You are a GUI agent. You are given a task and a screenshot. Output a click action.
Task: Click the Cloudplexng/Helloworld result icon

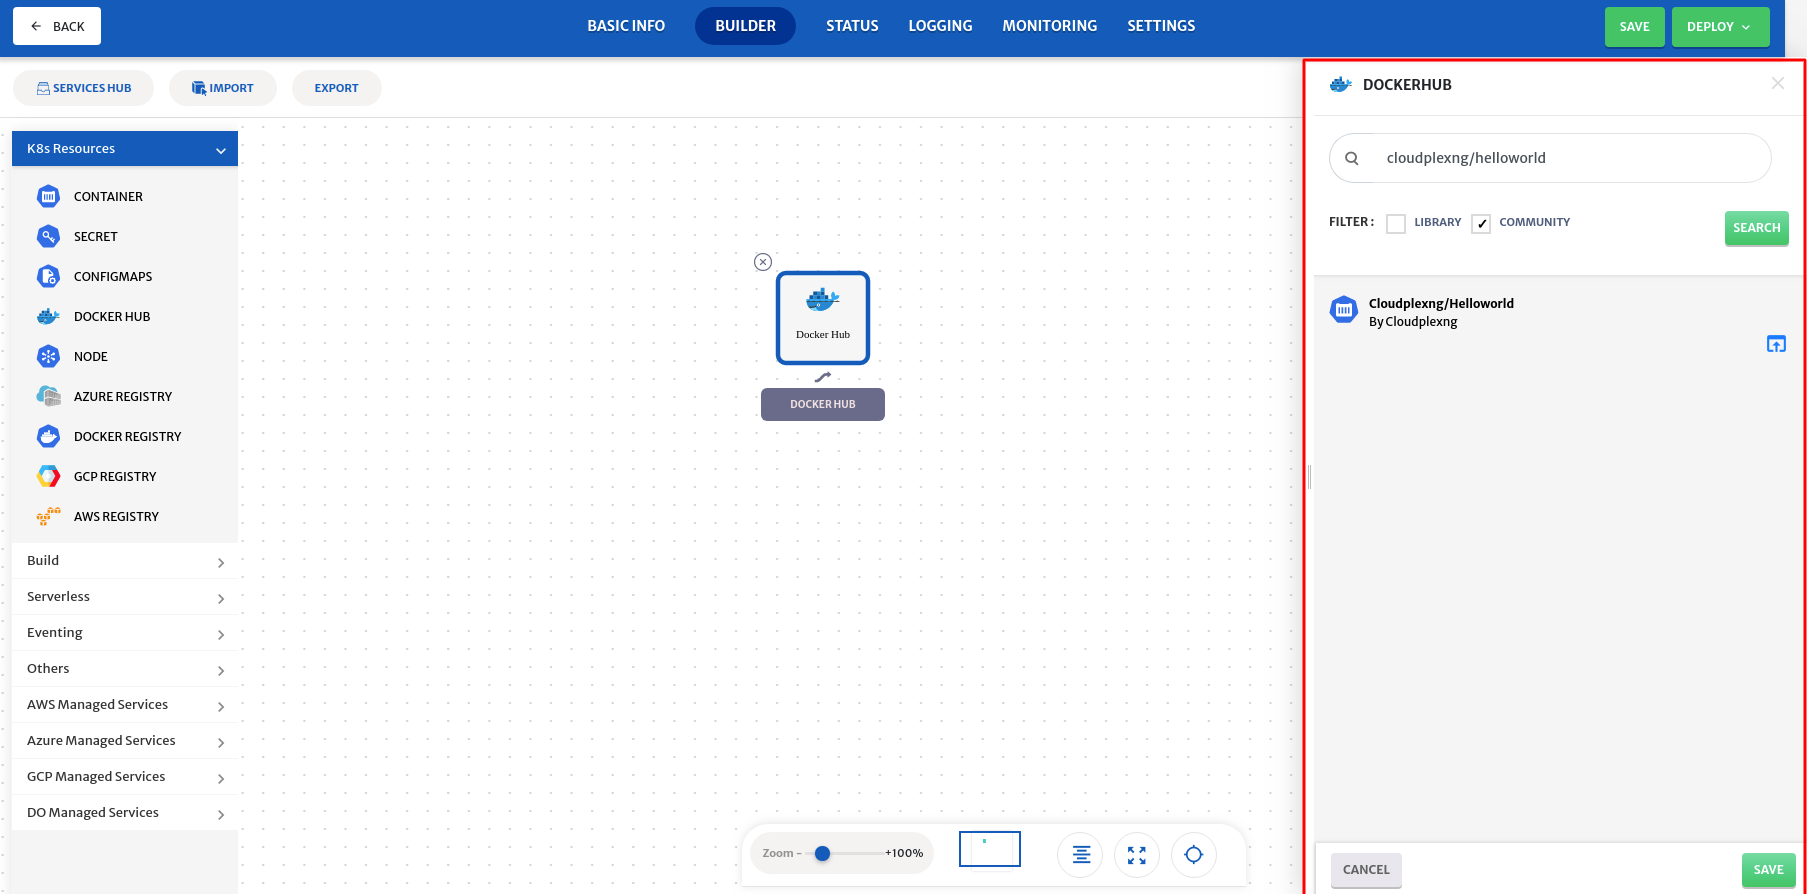pyautogui.click(x=1344, y=310)
